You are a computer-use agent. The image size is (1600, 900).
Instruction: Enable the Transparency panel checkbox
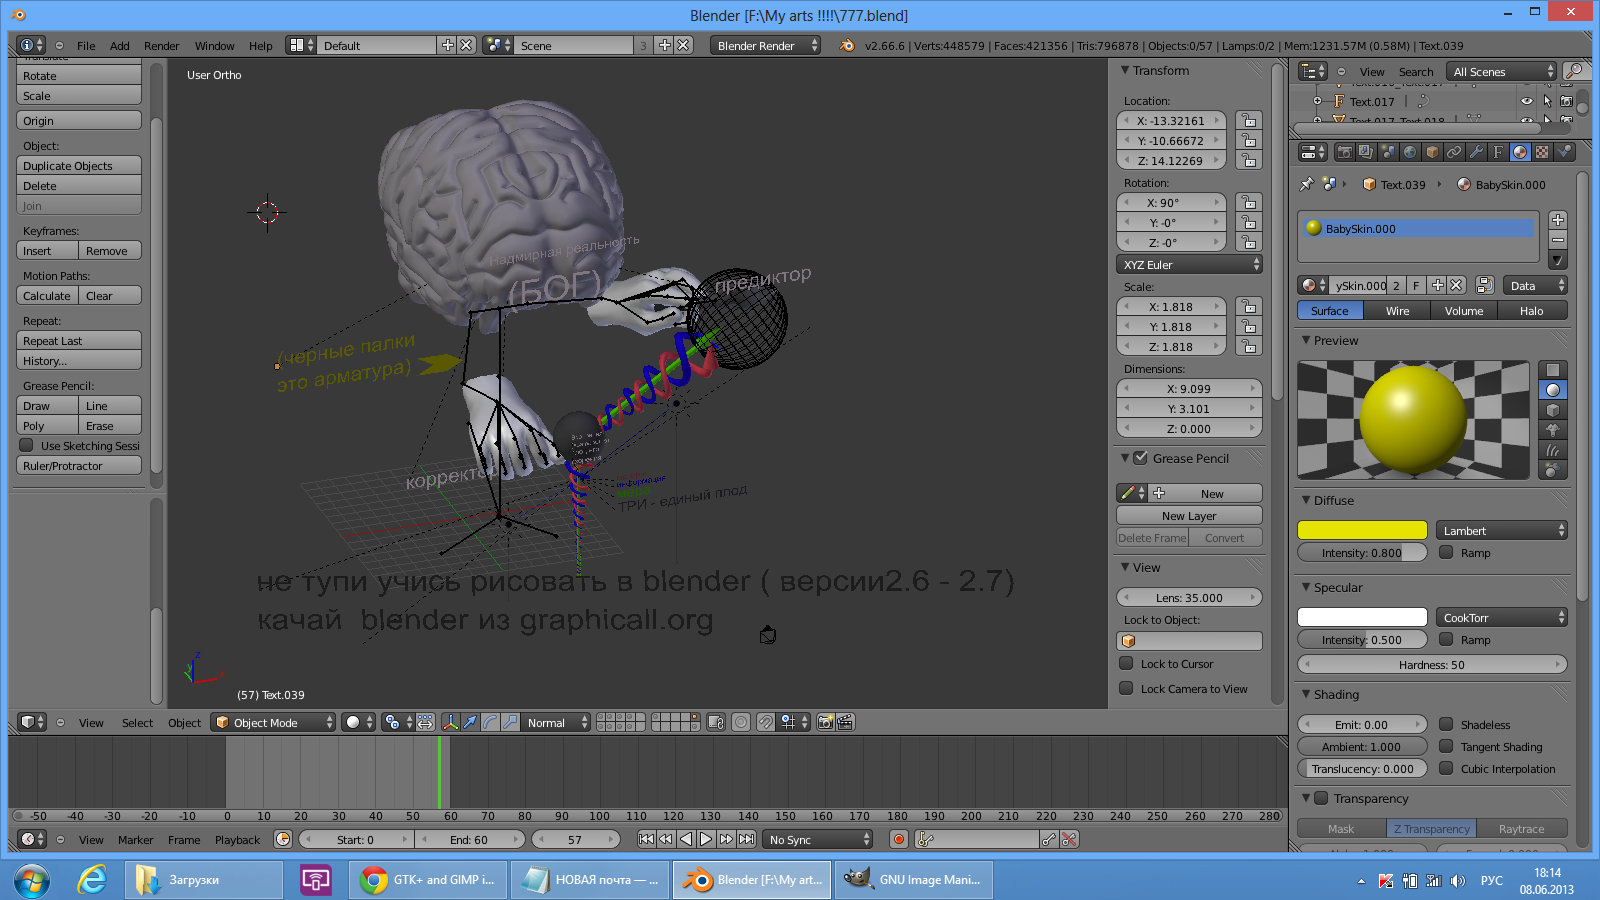[x=1321, y=798]
